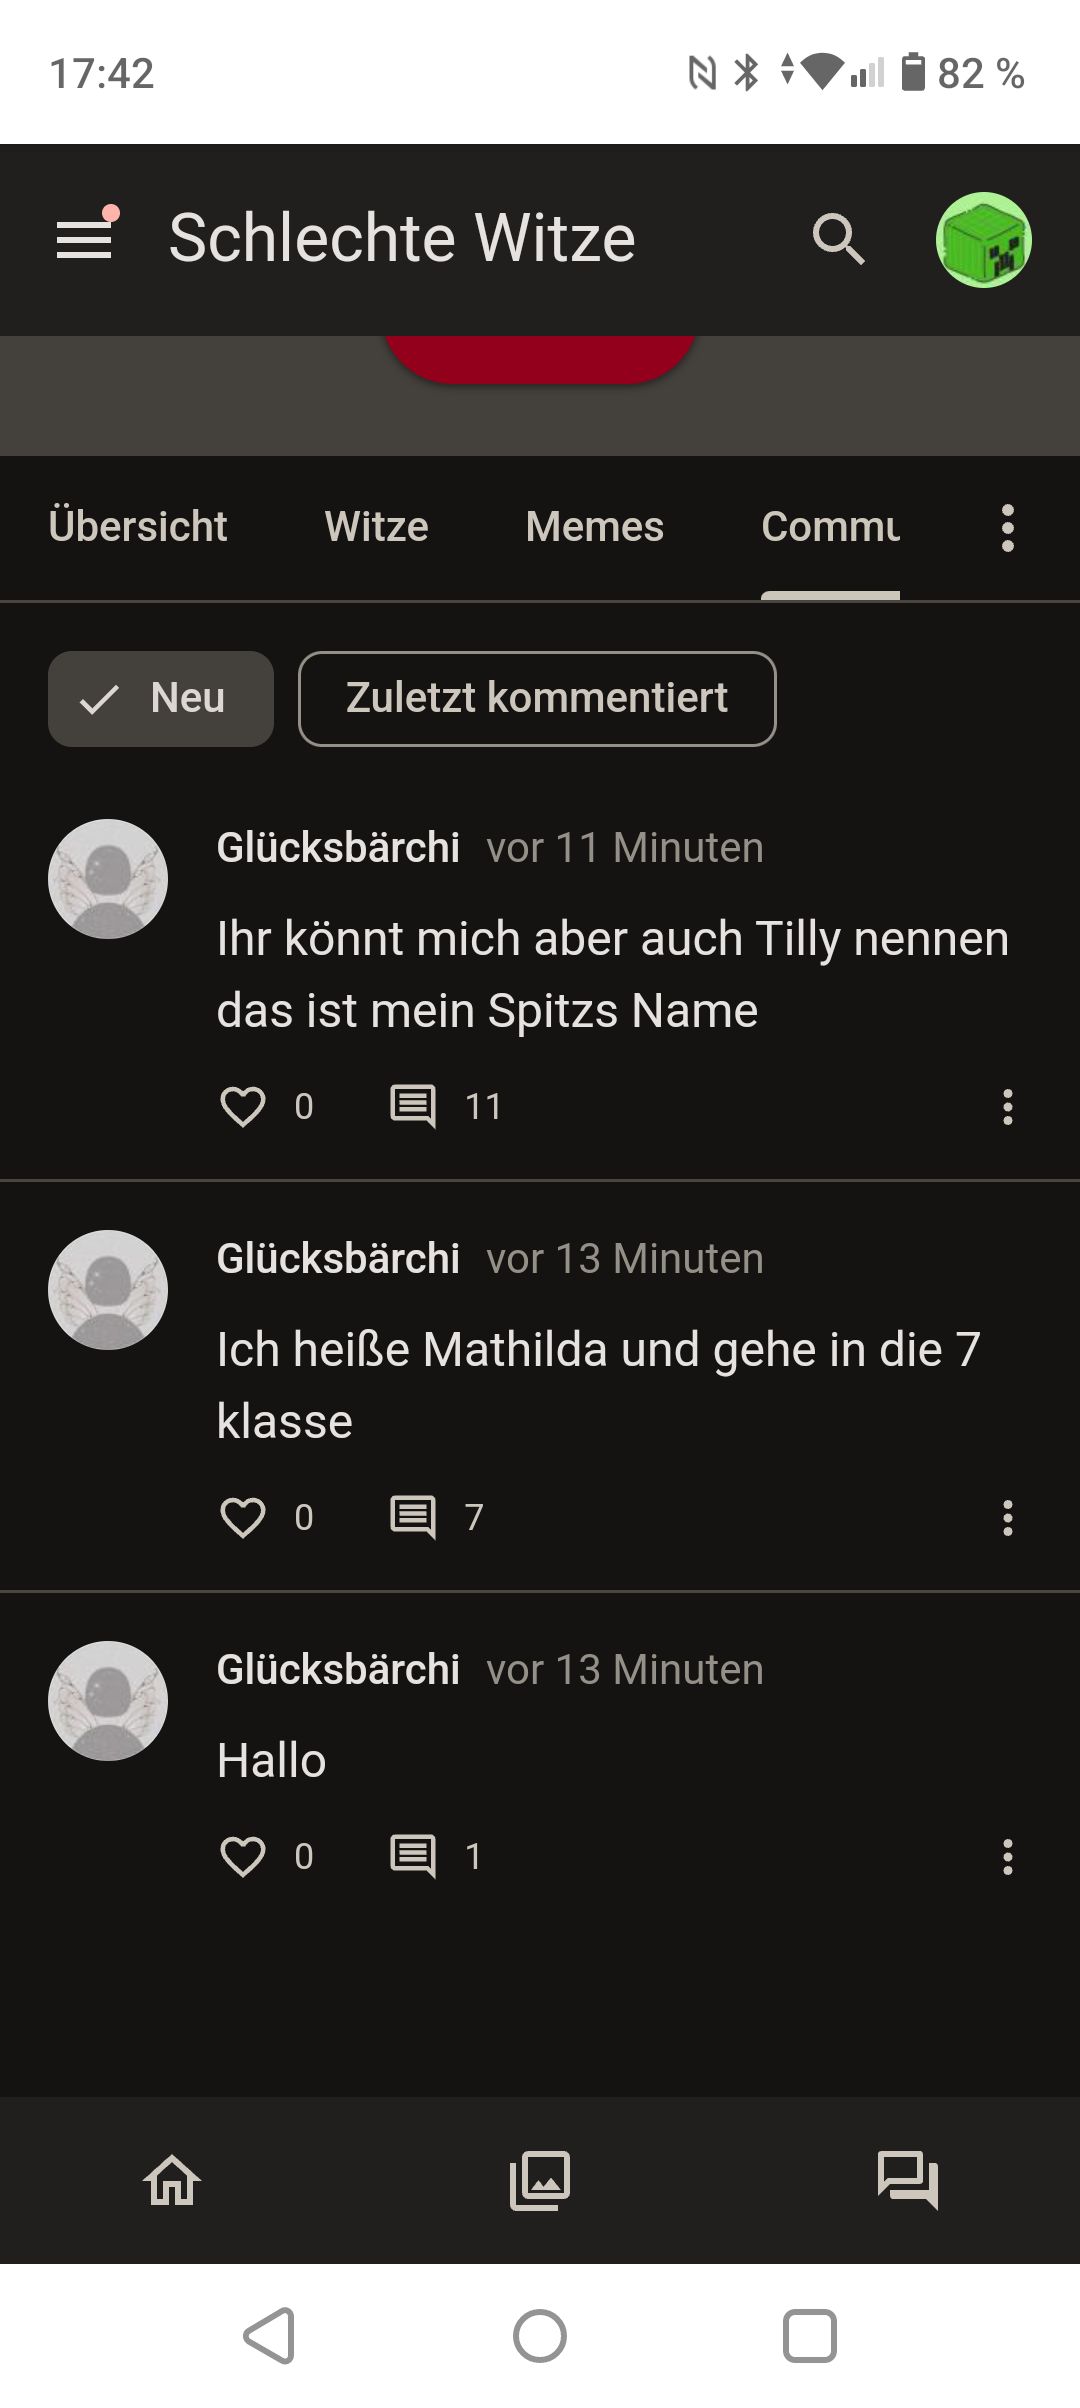
Task: Switch to the Memes tab
Action: tap(594, 527)
